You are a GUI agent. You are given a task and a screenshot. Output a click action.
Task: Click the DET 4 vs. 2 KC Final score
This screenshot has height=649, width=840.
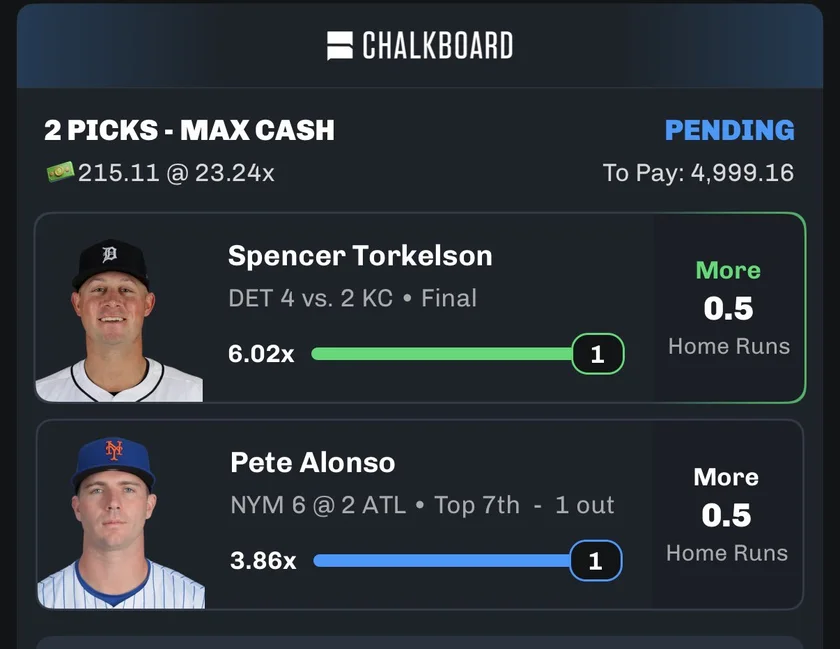[x=352, y=298]
